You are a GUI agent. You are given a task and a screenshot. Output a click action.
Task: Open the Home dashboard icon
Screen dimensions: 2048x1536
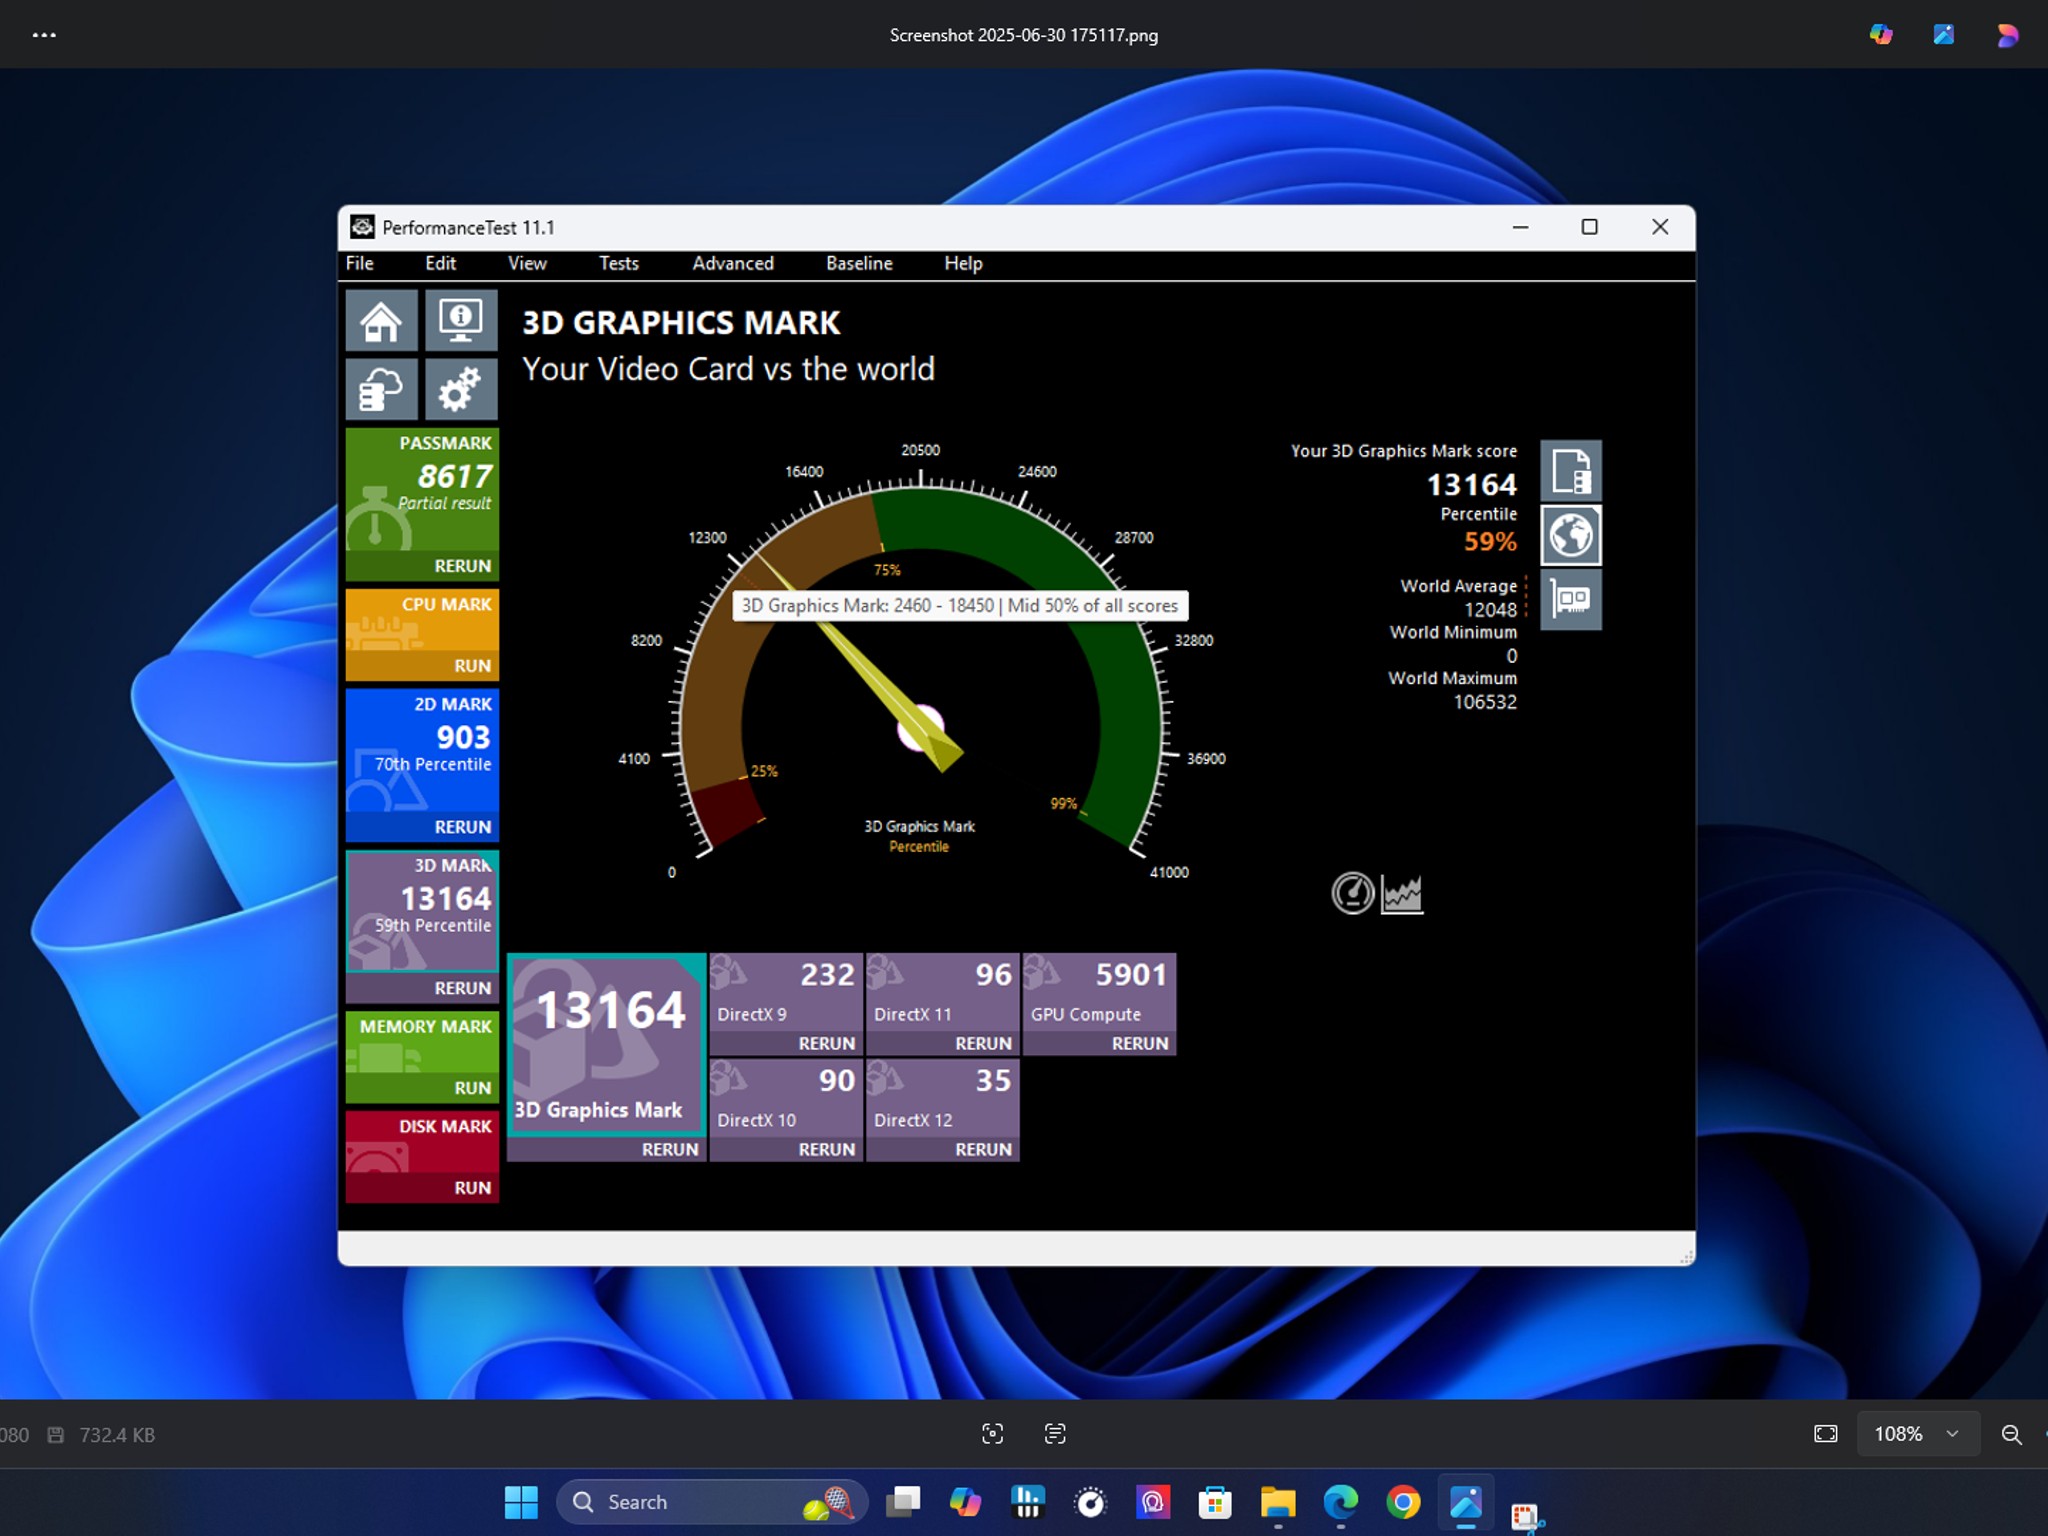tap(381, 320)
